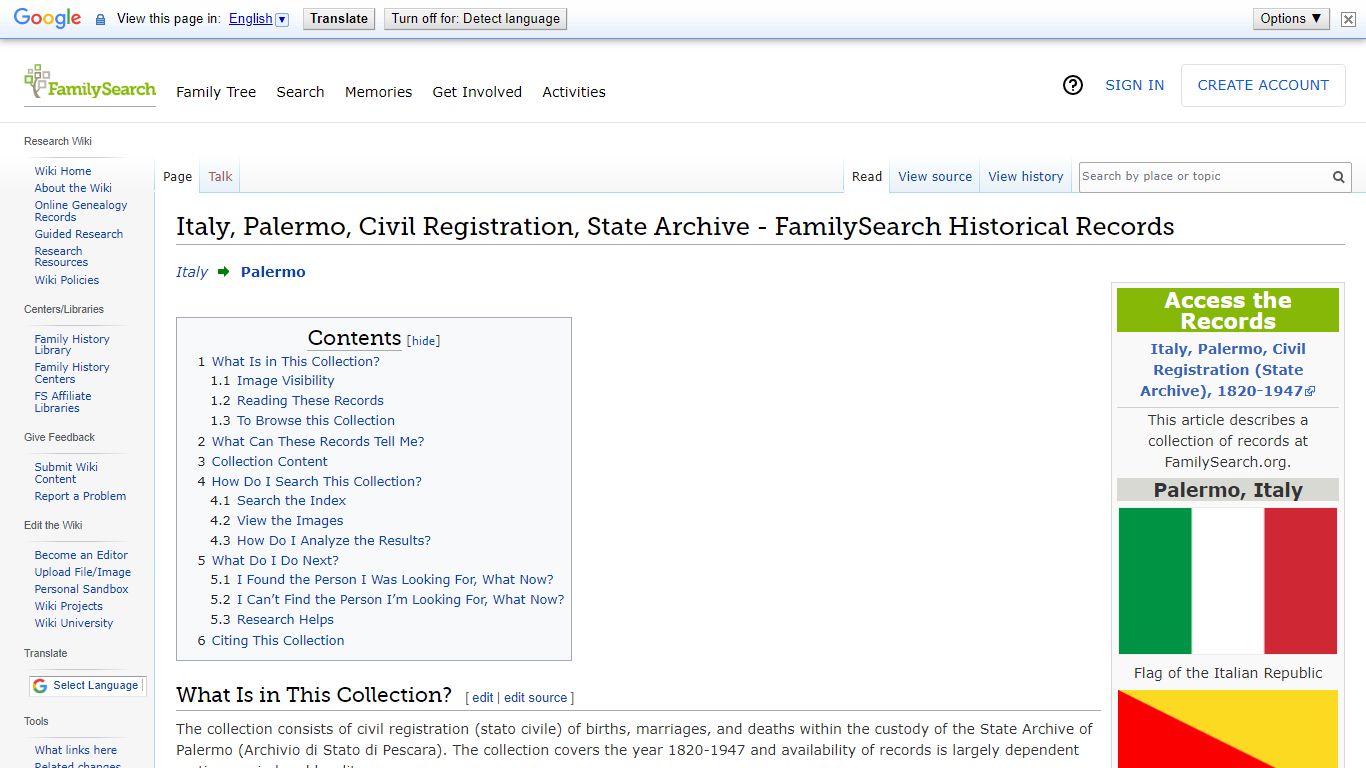Click the CREATE ACCOUNT button
1366x768 pixels.
1263,85
